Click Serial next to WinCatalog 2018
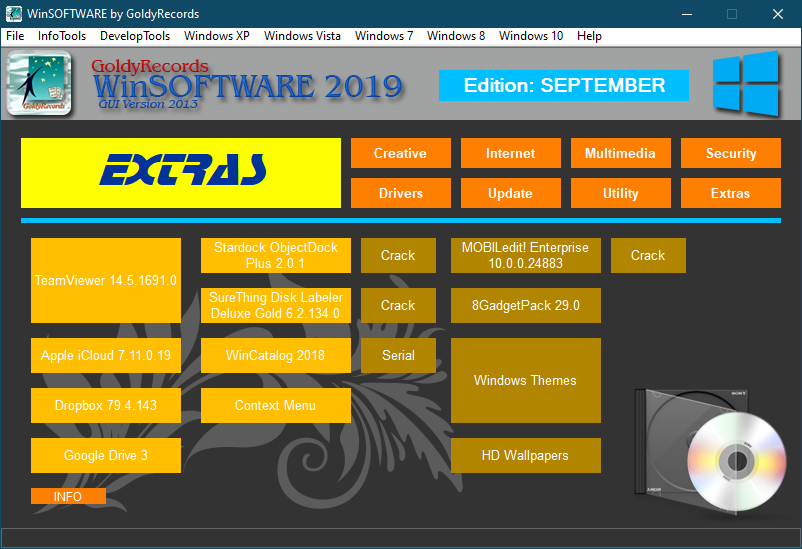Screen dimensions: 802x549 [x=398, y=356]
